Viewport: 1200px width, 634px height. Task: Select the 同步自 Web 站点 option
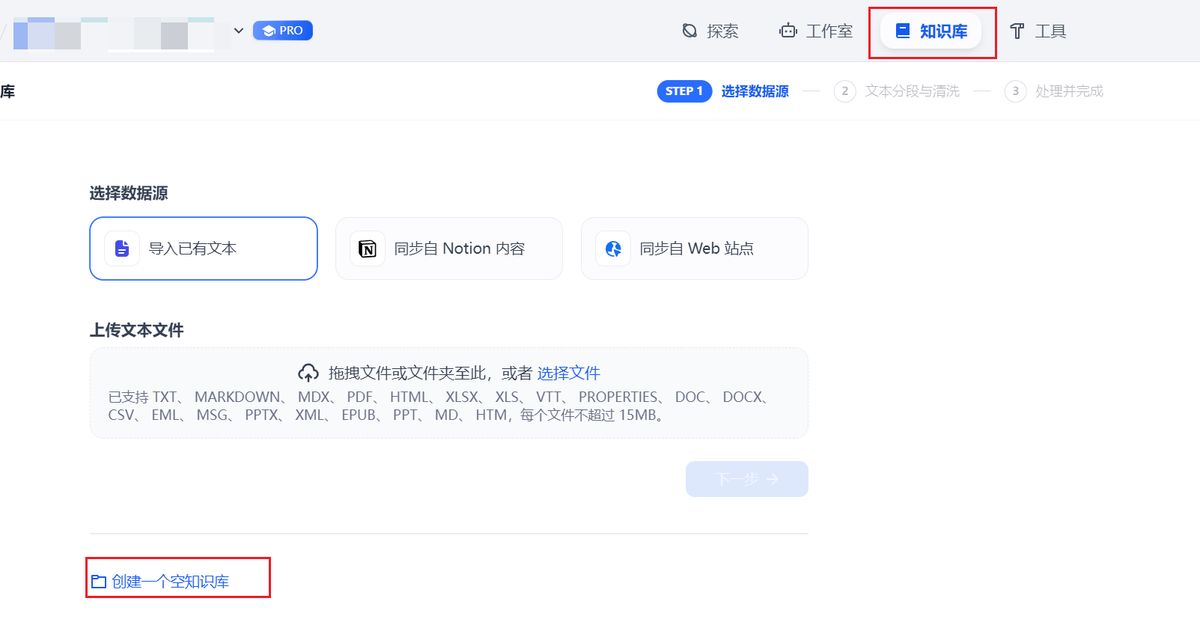click(694, 248)
